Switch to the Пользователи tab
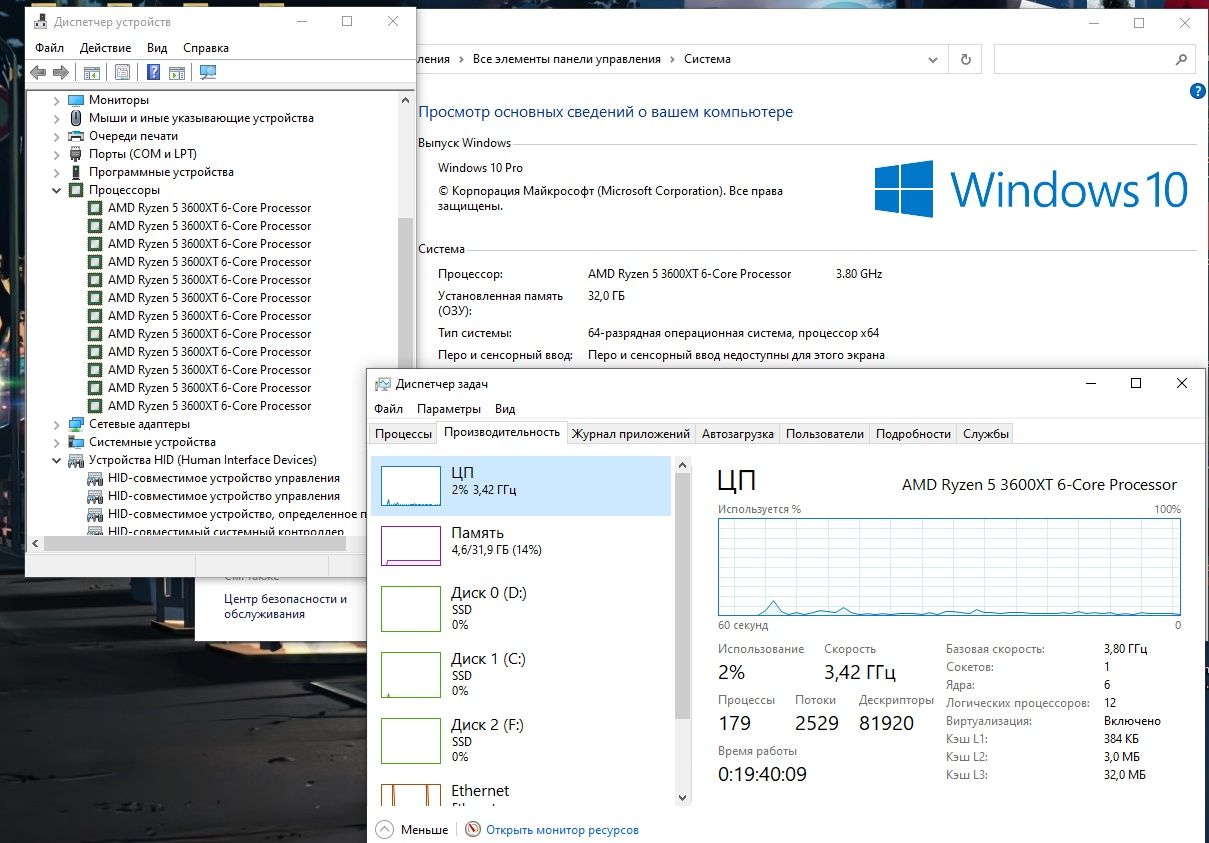 tap(824, 434)
